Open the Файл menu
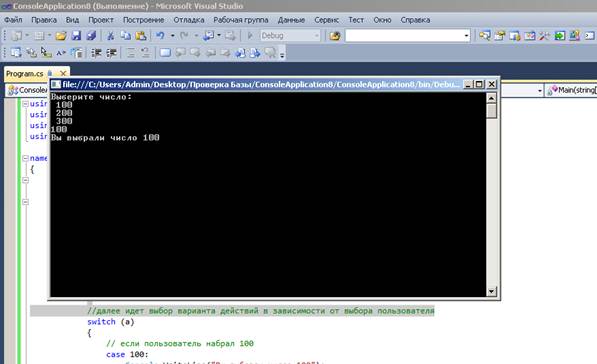 (13, 20)
